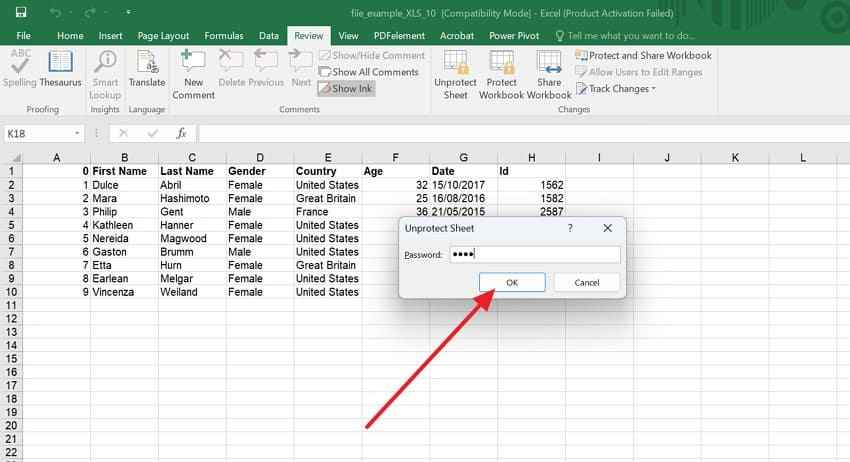
Task: Switch to the Home tab
Action: pos(70,36)
